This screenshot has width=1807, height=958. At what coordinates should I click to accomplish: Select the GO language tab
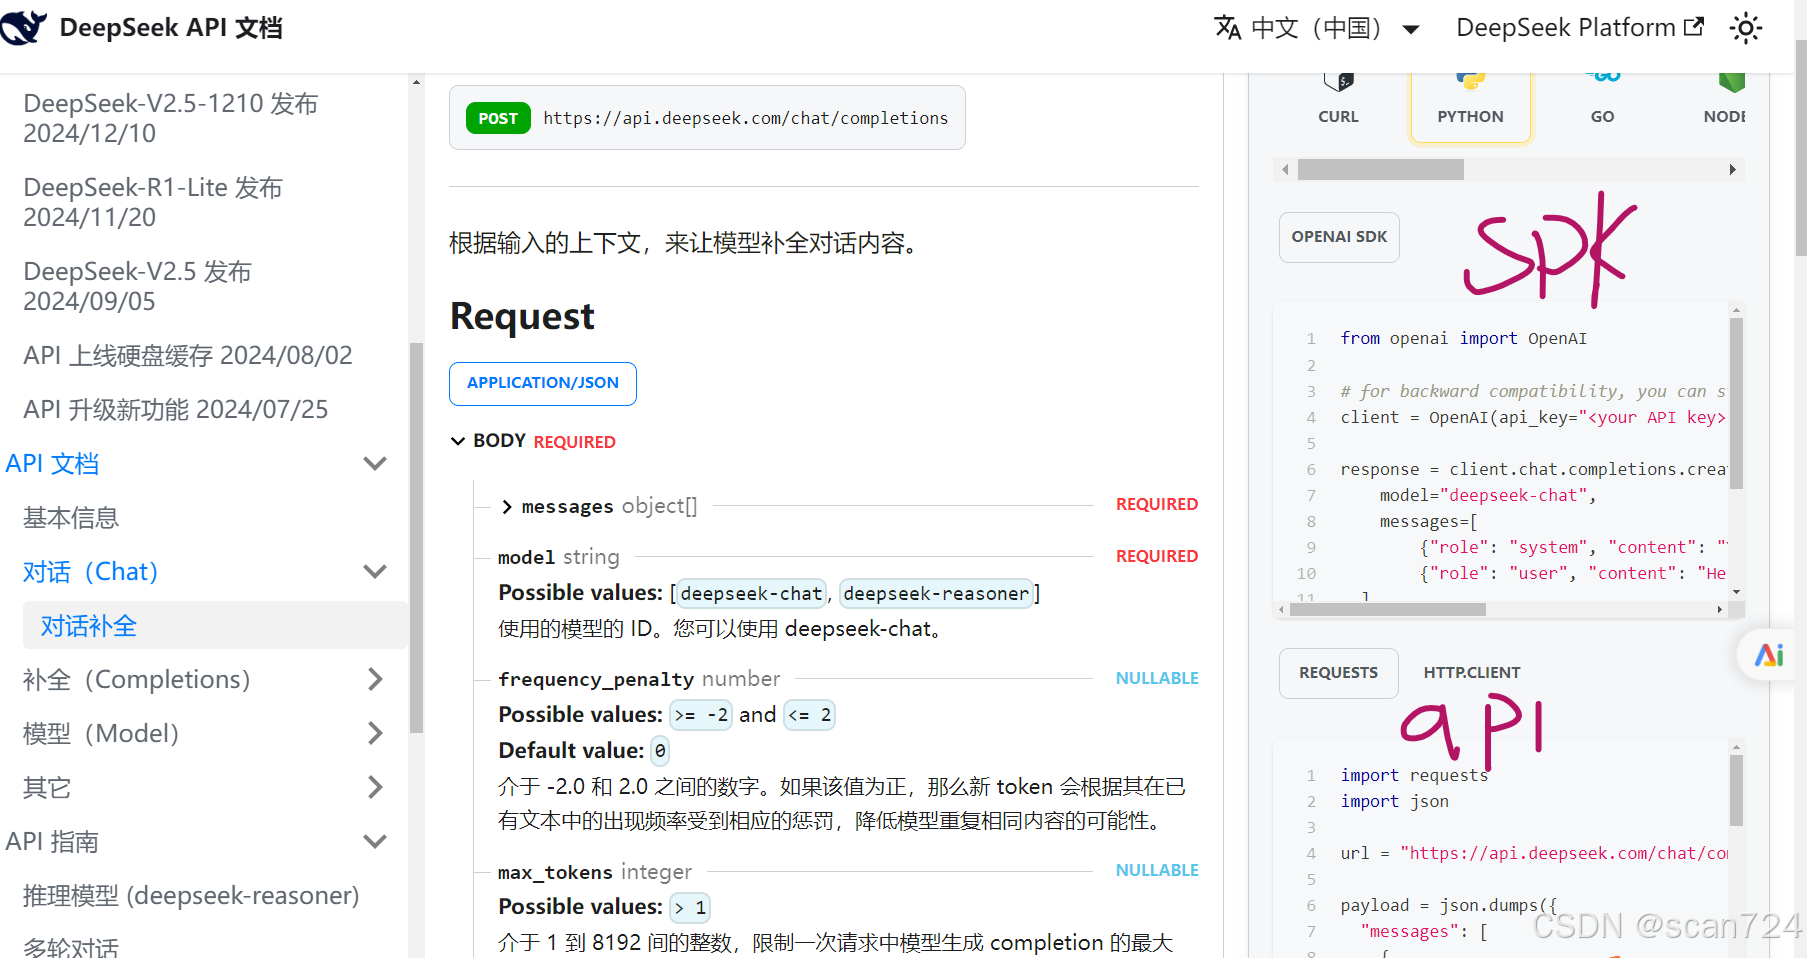1602,107
